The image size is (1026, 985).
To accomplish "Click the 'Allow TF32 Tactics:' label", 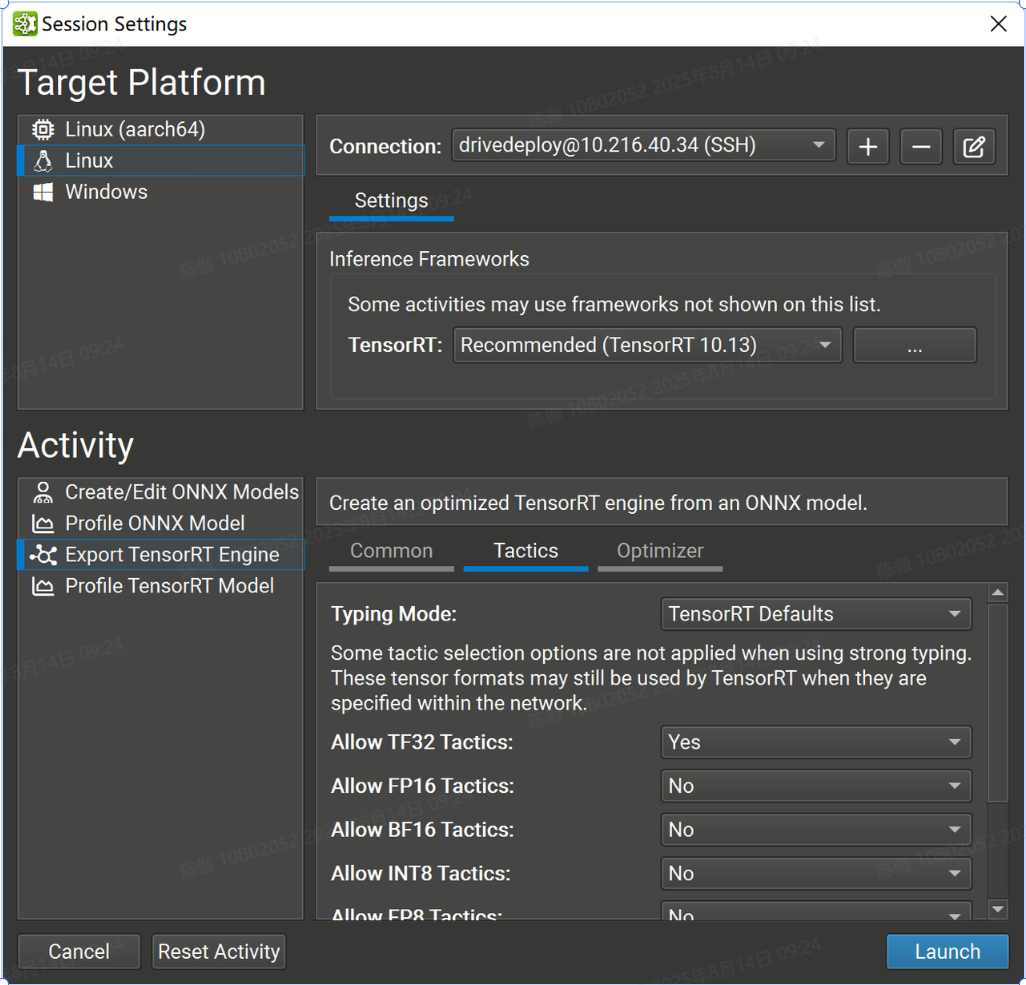I will click(422, 742).
